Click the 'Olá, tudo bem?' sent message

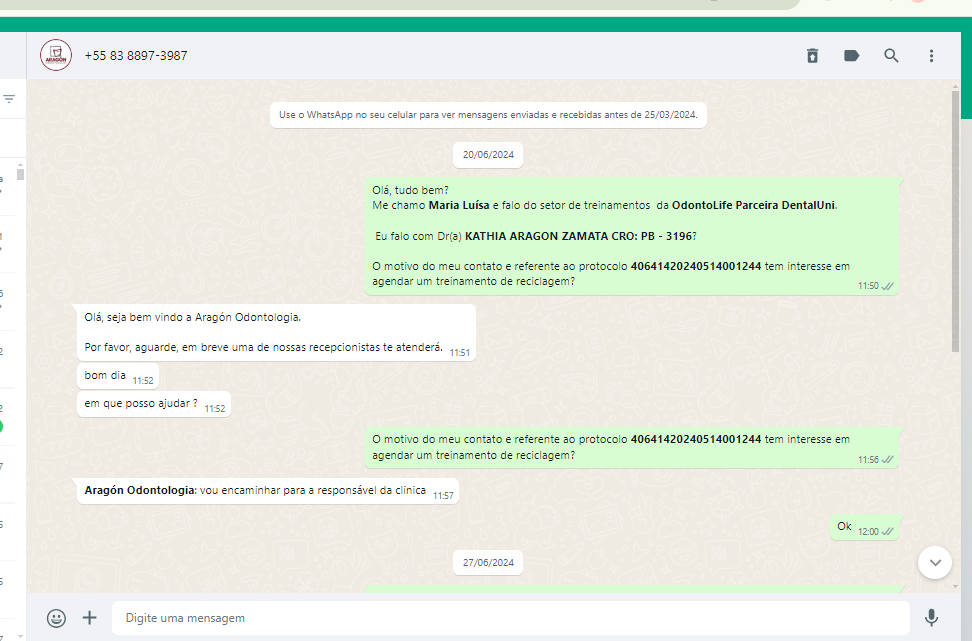point(632,236)
